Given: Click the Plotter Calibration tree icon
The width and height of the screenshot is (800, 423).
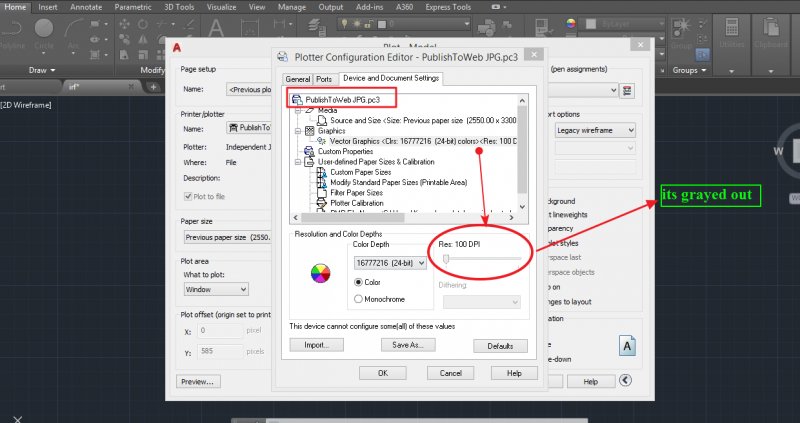Looking at the screenshot, I should pyautogui.click(x=322, y=203).
